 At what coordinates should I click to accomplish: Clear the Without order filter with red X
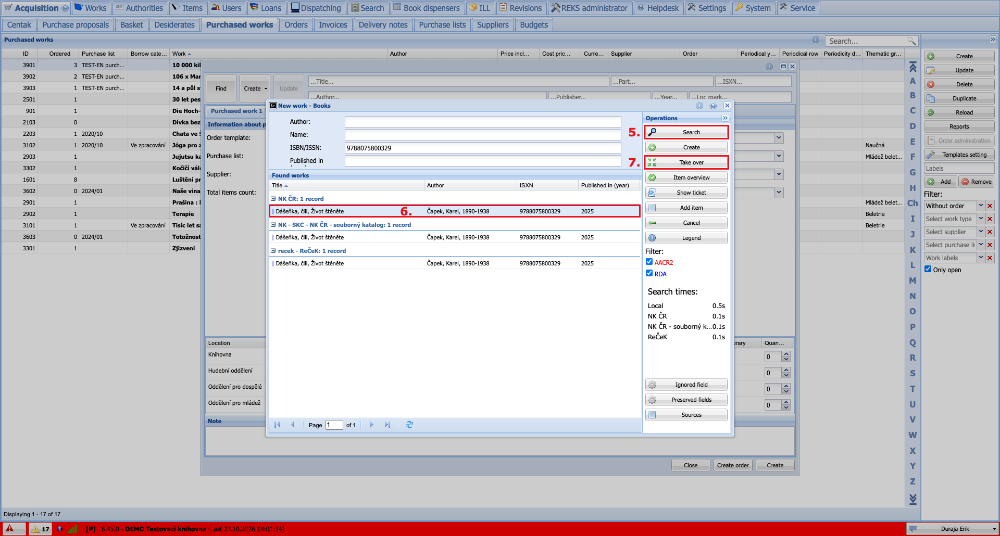click(x=990, y=206)
